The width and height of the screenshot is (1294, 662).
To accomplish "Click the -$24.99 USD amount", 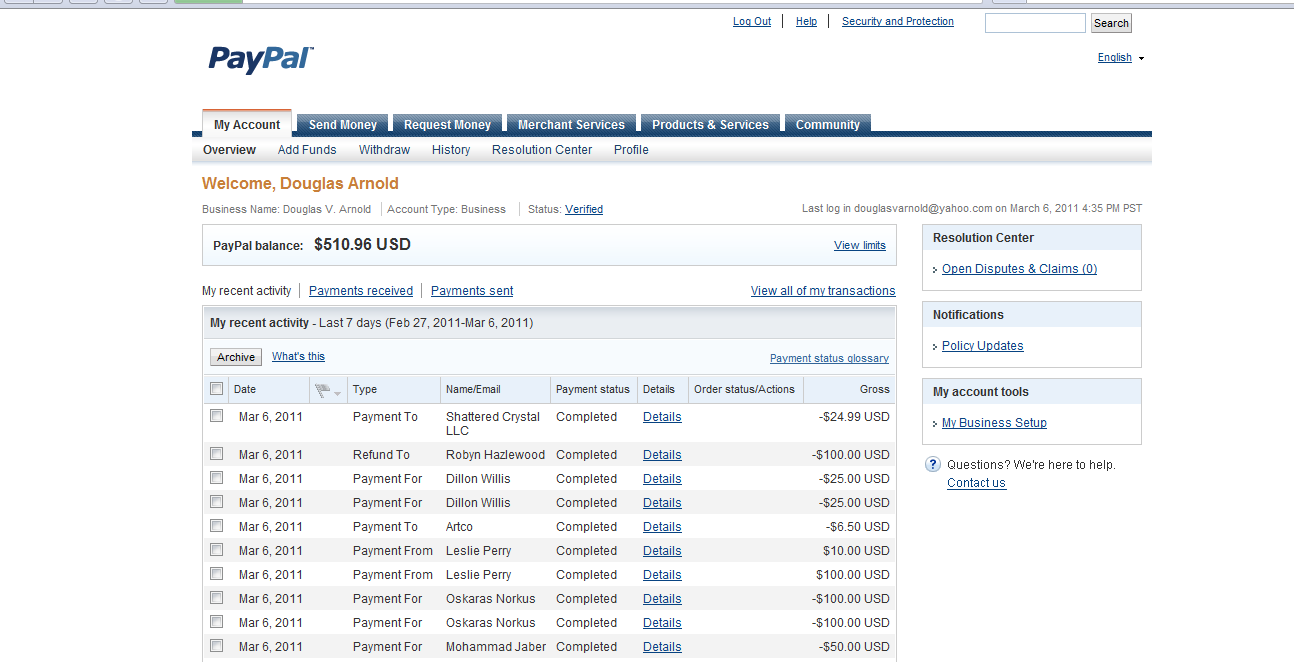I will pyautogui.click(x=853, y=417).
